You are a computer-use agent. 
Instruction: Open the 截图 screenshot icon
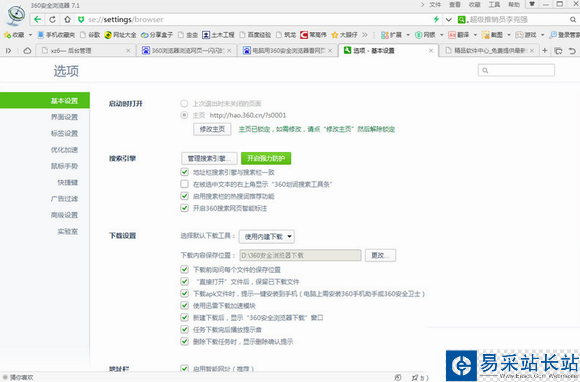click(485, 35)
